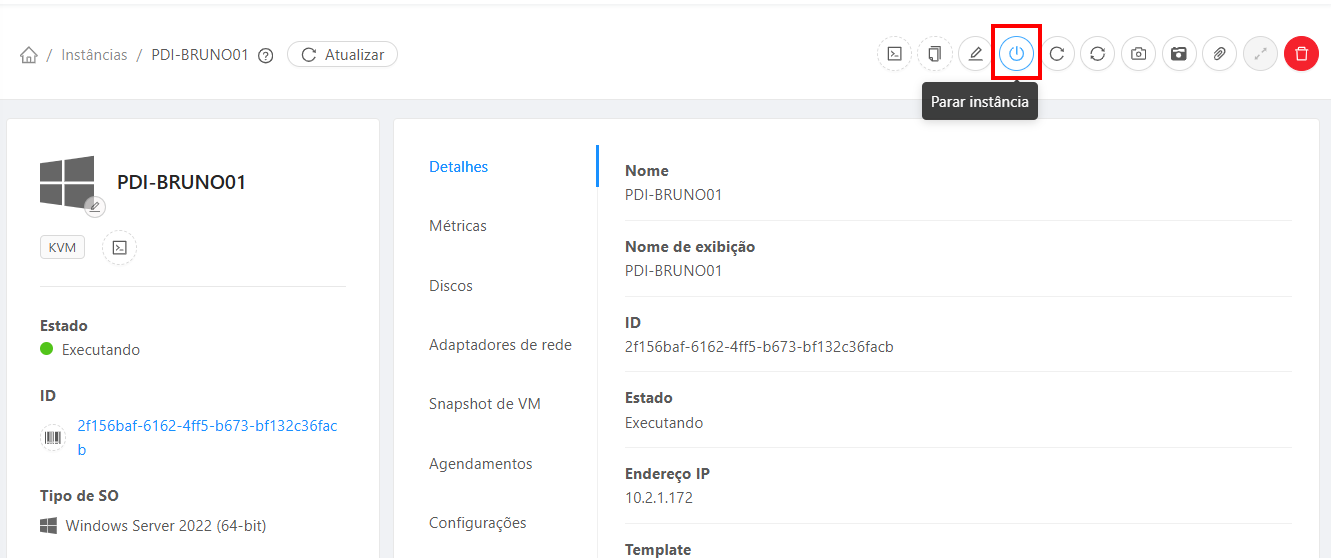Screen dimensions: 1331x558
Task: Click the filled camera volume snapshot icon
Action: (1179, 54)
